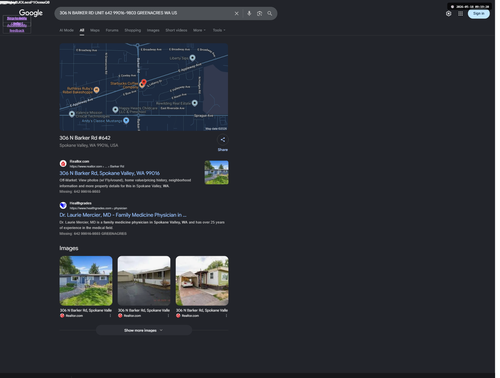The image size is (500, 378).
Task: Open the Forums tab
Action: tap(112, 30)
